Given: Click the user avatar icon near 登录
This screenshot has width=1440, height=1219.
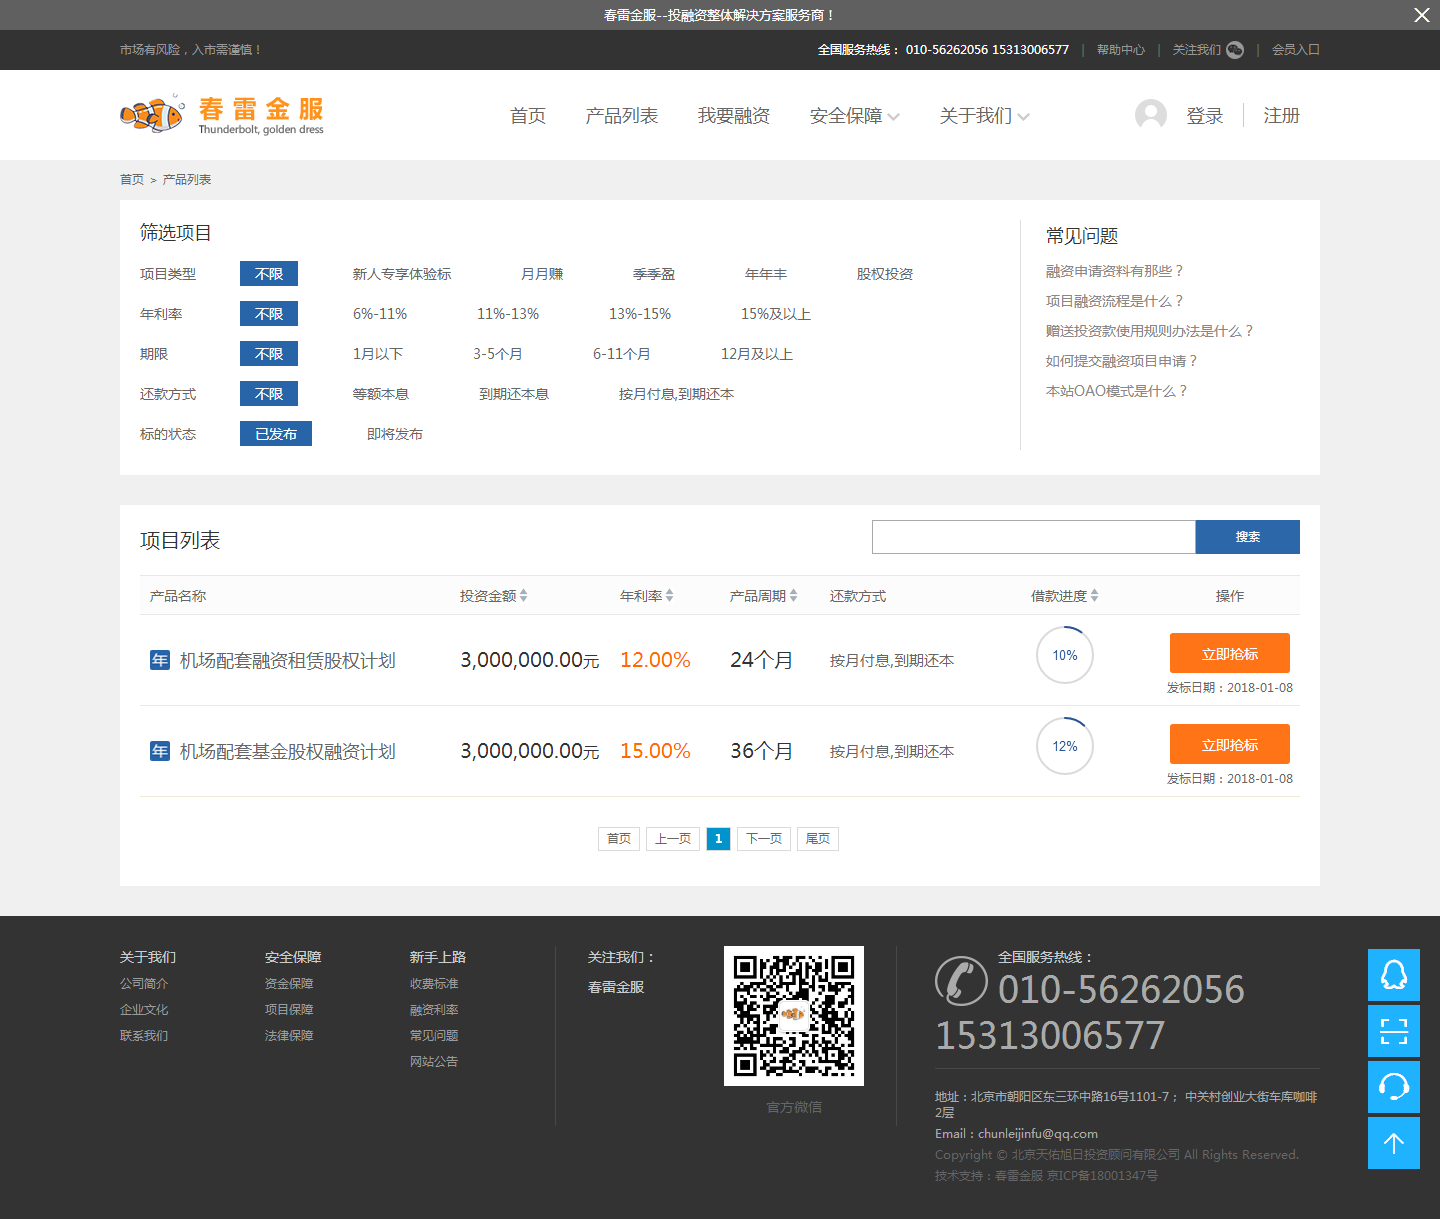Looking at the screenshot, I should (1150, 115).
